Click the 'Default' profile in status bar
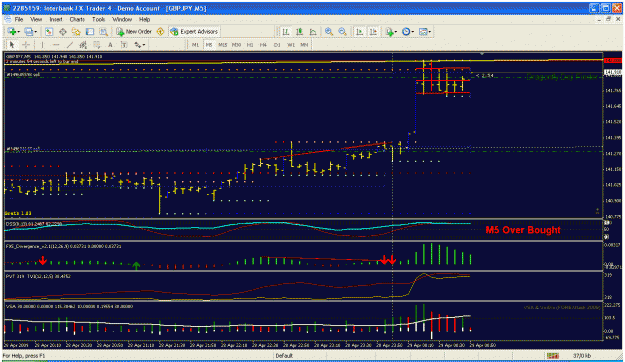 click(284, 356)
